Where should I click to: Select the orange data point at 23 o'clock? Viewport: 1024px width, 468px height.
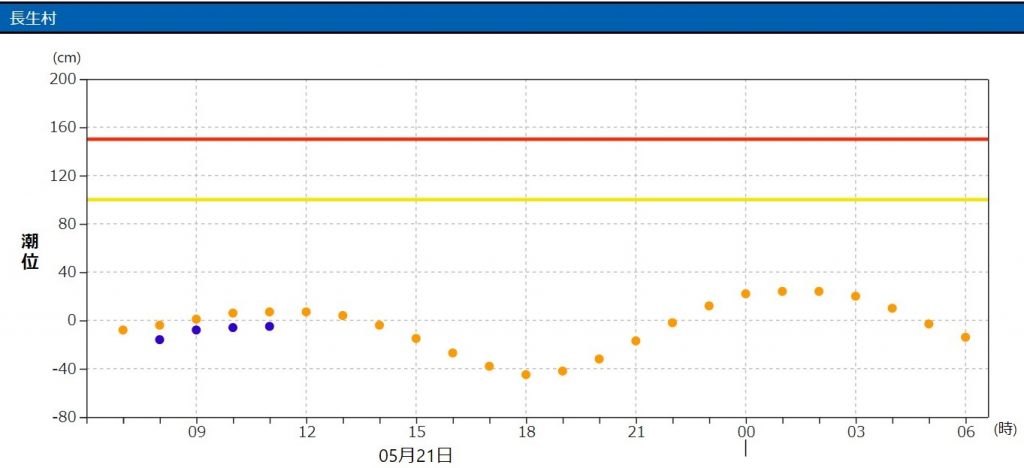(x=709, y=306)
